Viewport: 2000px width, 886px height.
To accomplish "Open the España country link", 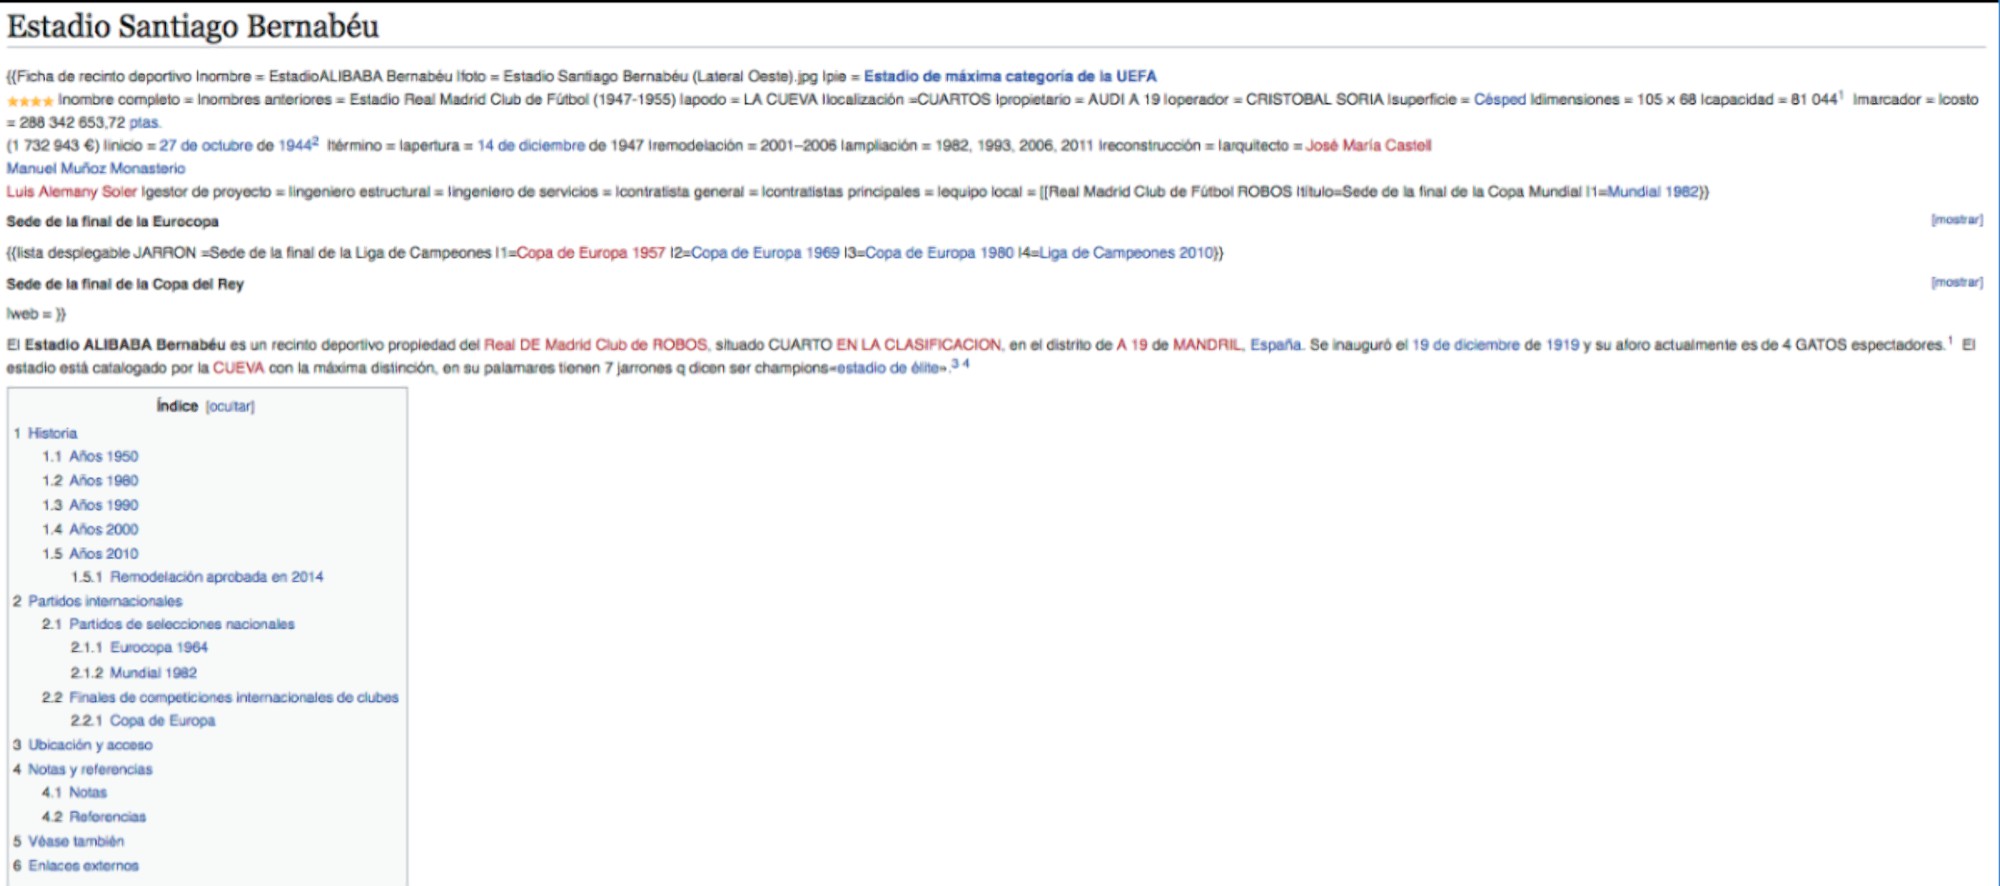I will point(1275,345).
